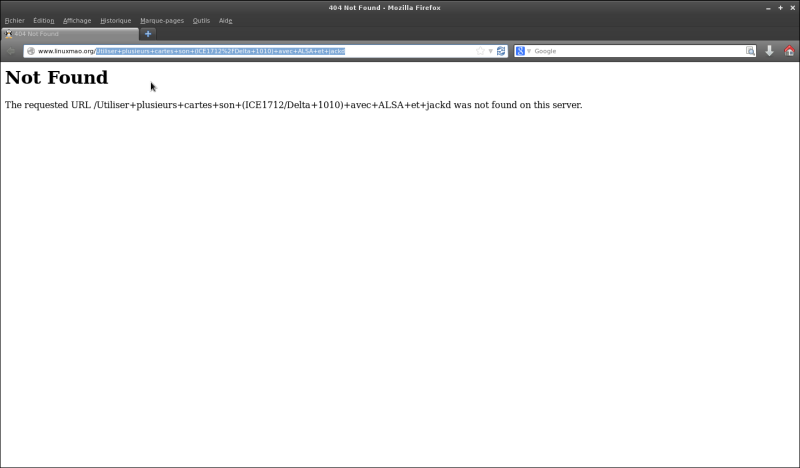
Task: Open the Outils menu
Action: pyautogui.click(x=201, y=20)
